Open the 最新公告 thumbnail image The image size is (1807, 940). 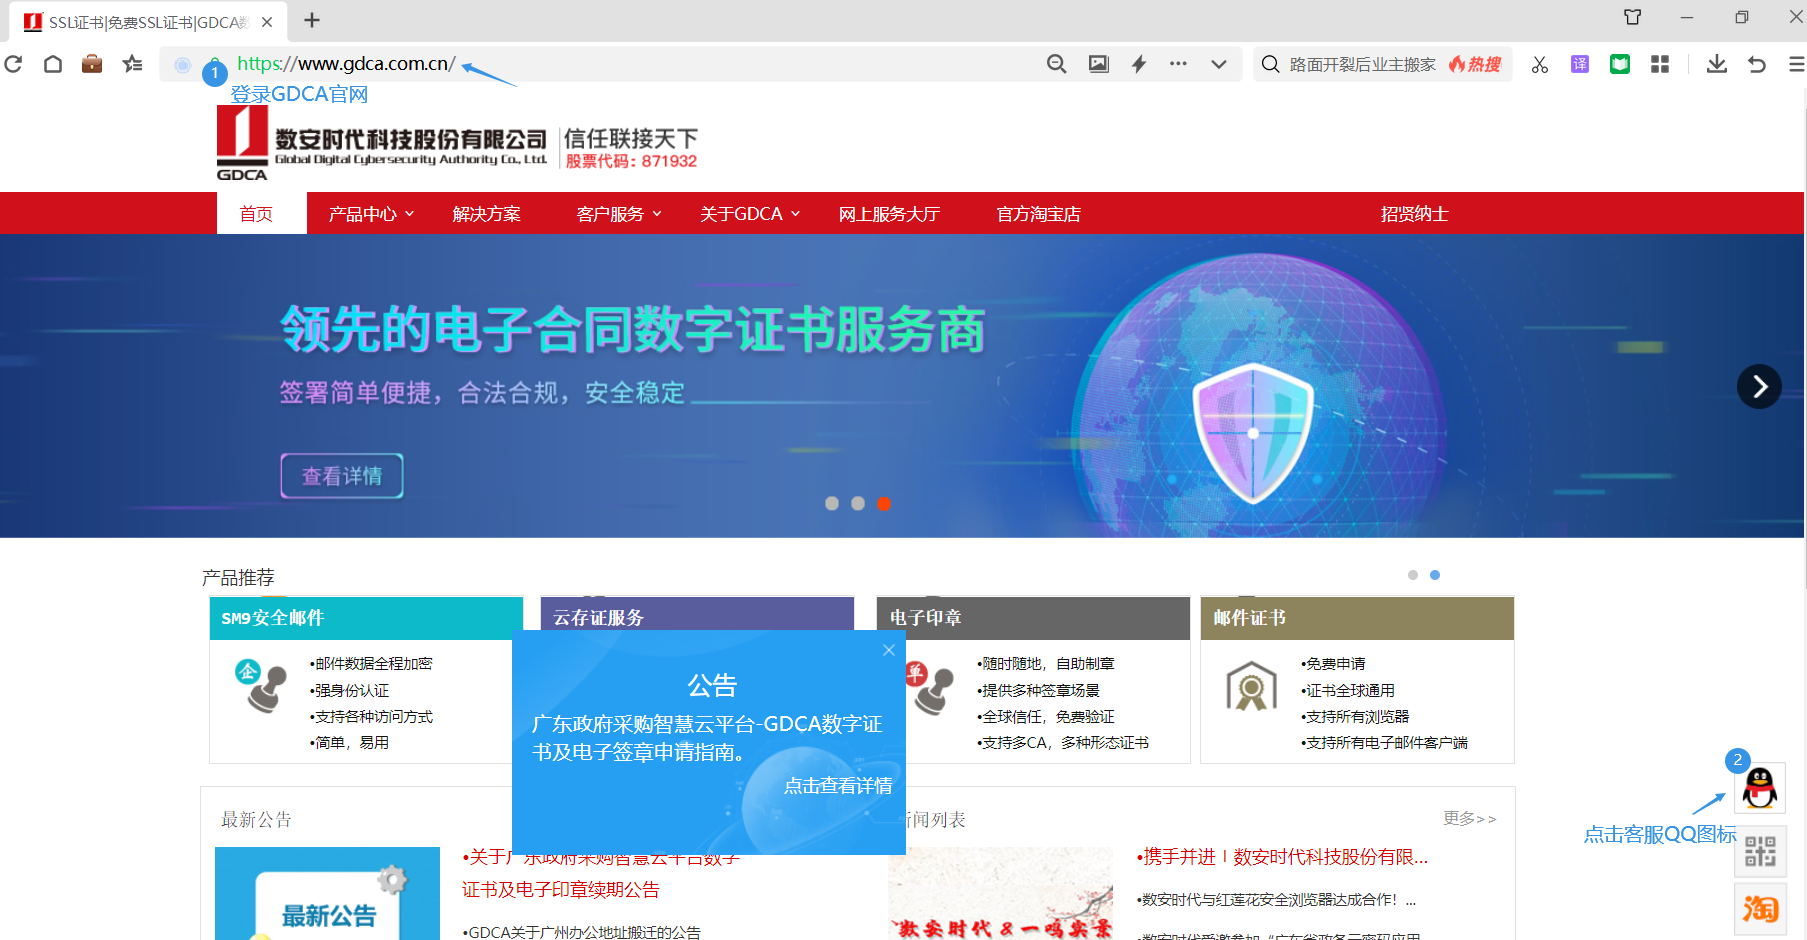click(328, 893)
